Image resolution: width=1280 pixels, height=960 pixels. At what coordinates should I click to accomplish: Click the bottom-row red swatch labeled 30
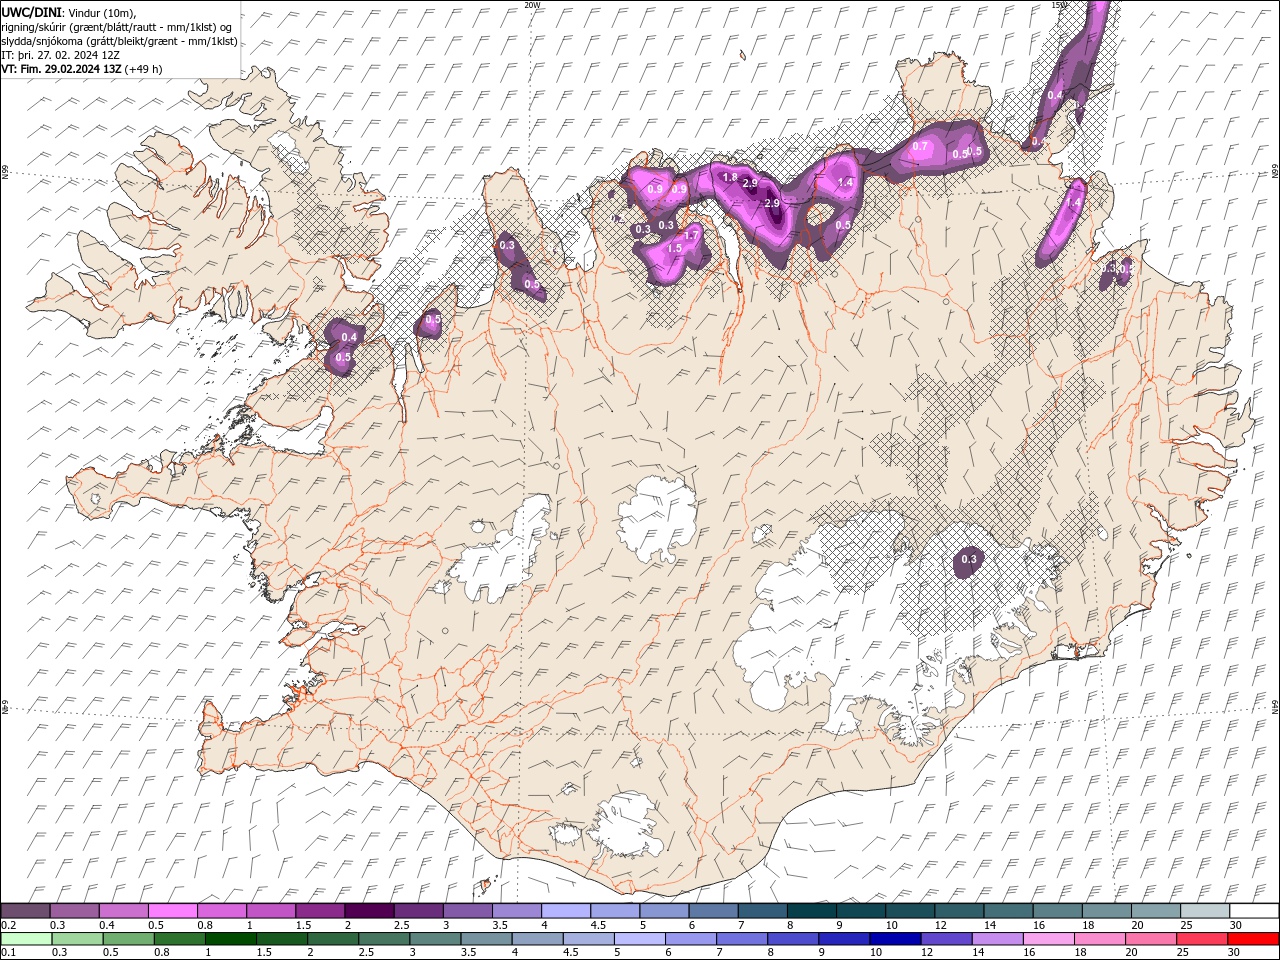tap(1253, 939)
